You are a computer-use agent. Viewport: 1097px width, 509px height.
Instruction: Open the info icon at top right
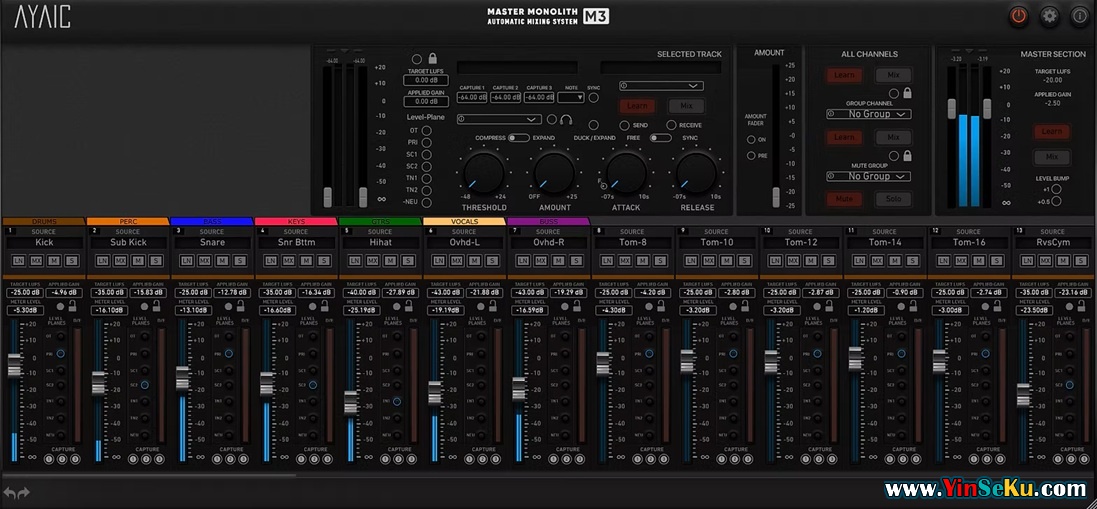click(x=1079, y=15)
